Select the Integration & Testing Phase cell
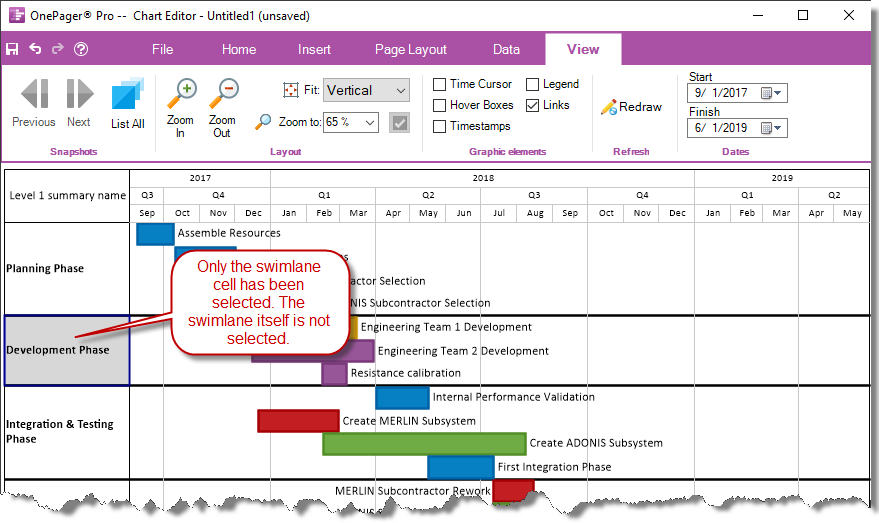The image size is (879, 523). click(x=67, y=432)
